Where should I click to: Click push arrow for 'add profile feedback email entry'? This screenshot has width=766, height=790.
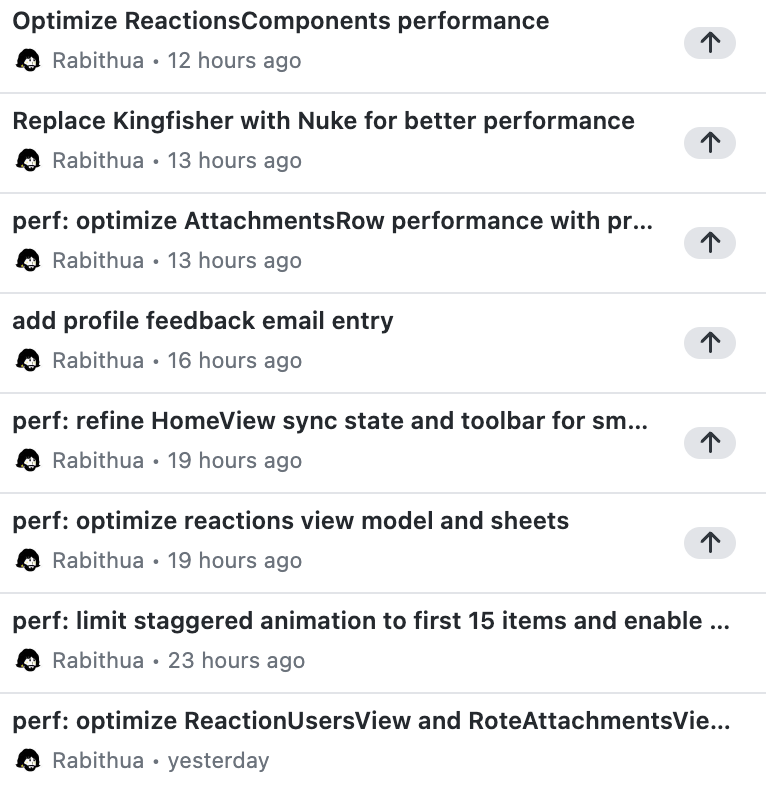(x=709, y=342)
